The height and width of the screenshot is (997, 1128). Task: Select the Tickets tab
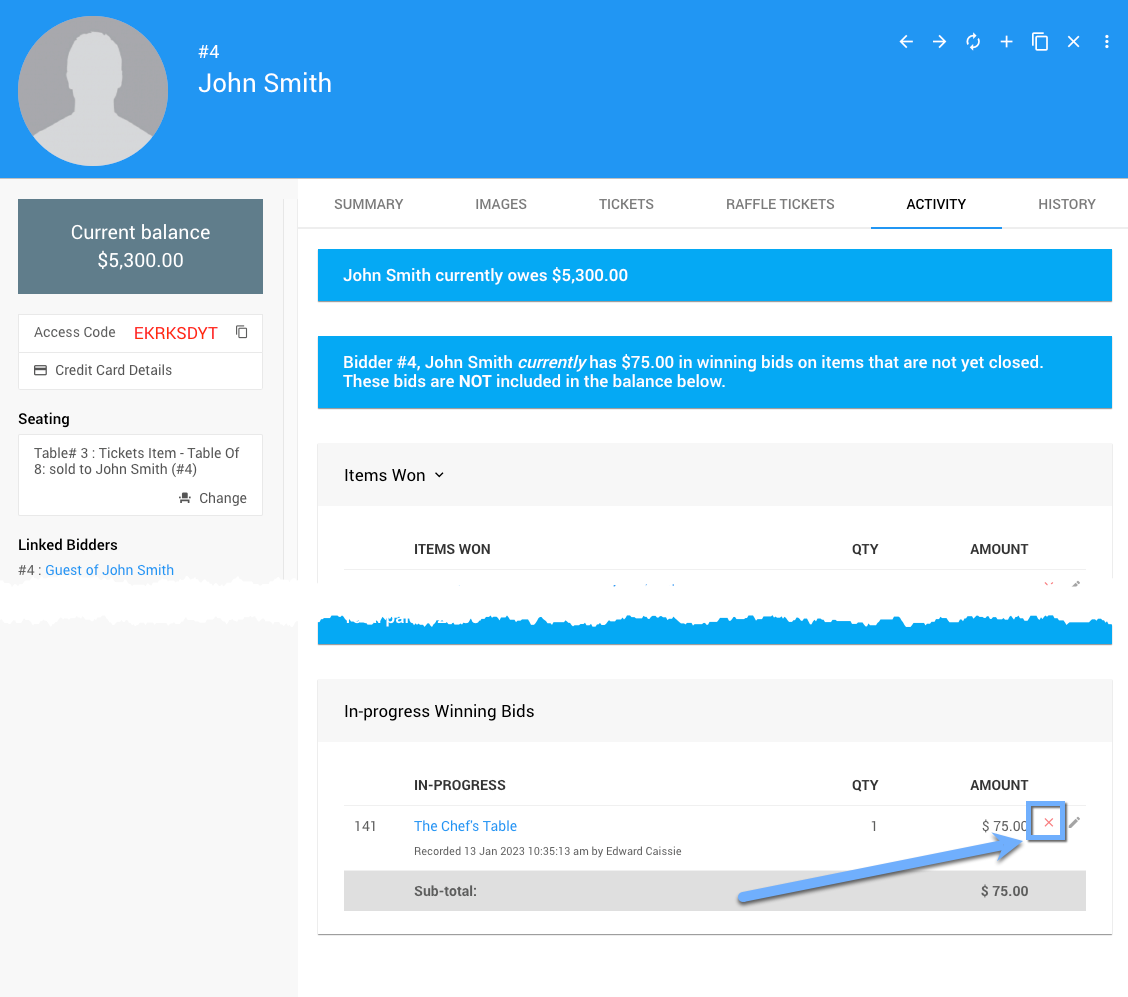(x=626, y=204)
